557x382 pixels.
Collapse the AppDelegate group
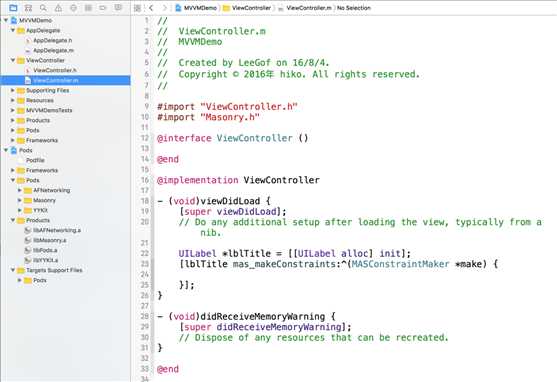[x=13, y=30]
